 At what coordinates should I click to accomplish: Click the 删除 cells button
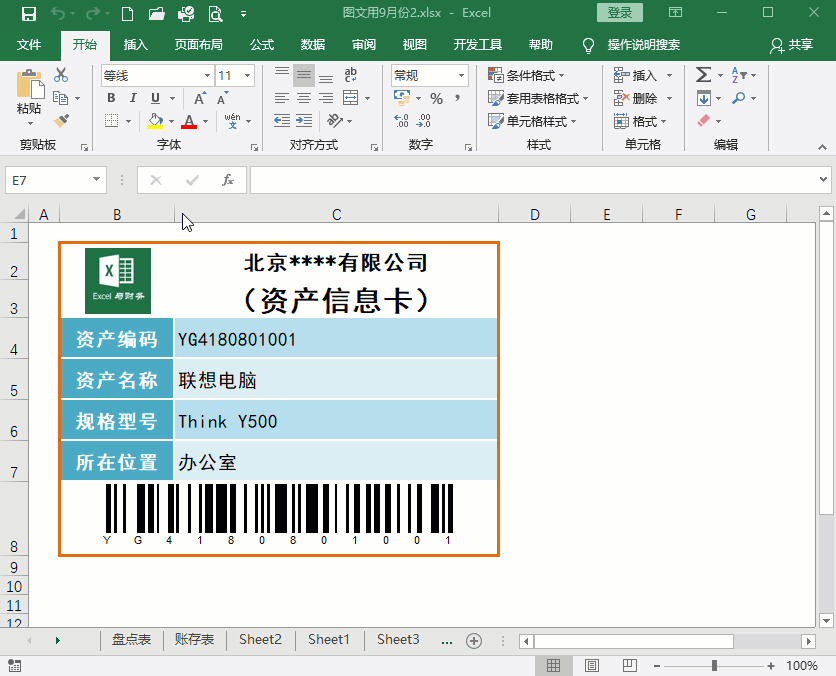point(637,99)
